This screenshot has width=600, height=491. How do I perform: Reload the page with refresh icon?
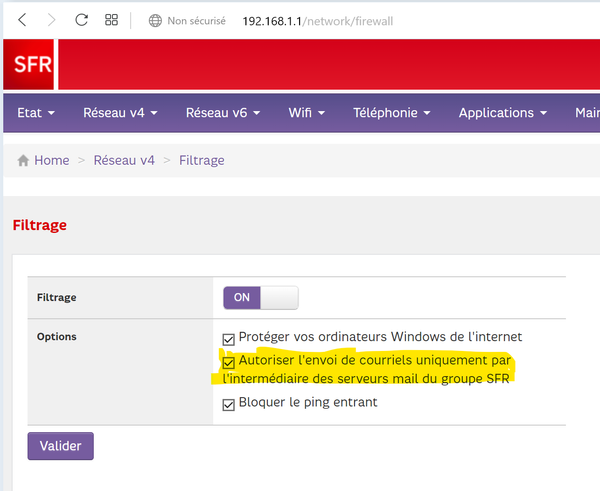(x=82, y=20)
